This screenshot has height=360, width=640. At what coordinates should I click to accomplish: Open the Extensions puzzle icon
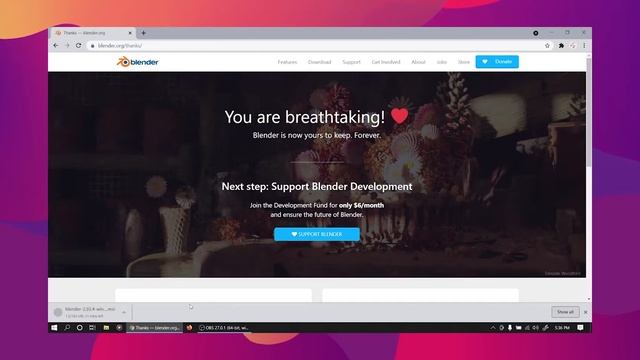561,46
